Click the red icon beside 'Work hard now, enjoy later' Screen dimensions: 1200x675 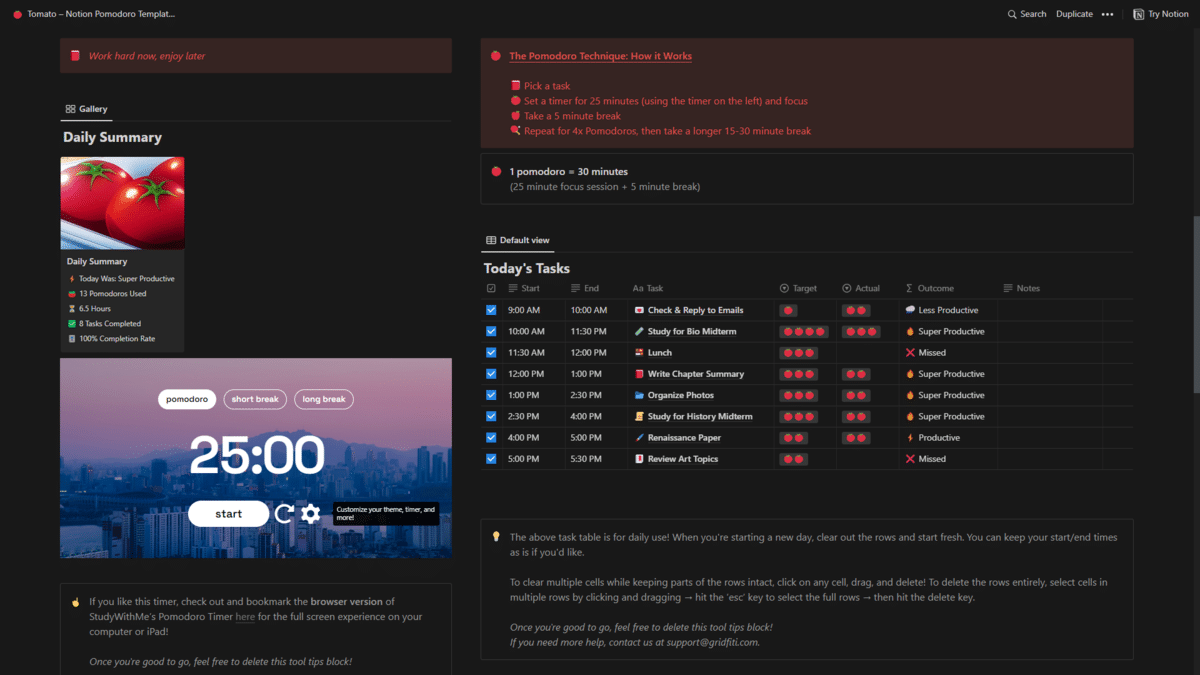point(75,56)
